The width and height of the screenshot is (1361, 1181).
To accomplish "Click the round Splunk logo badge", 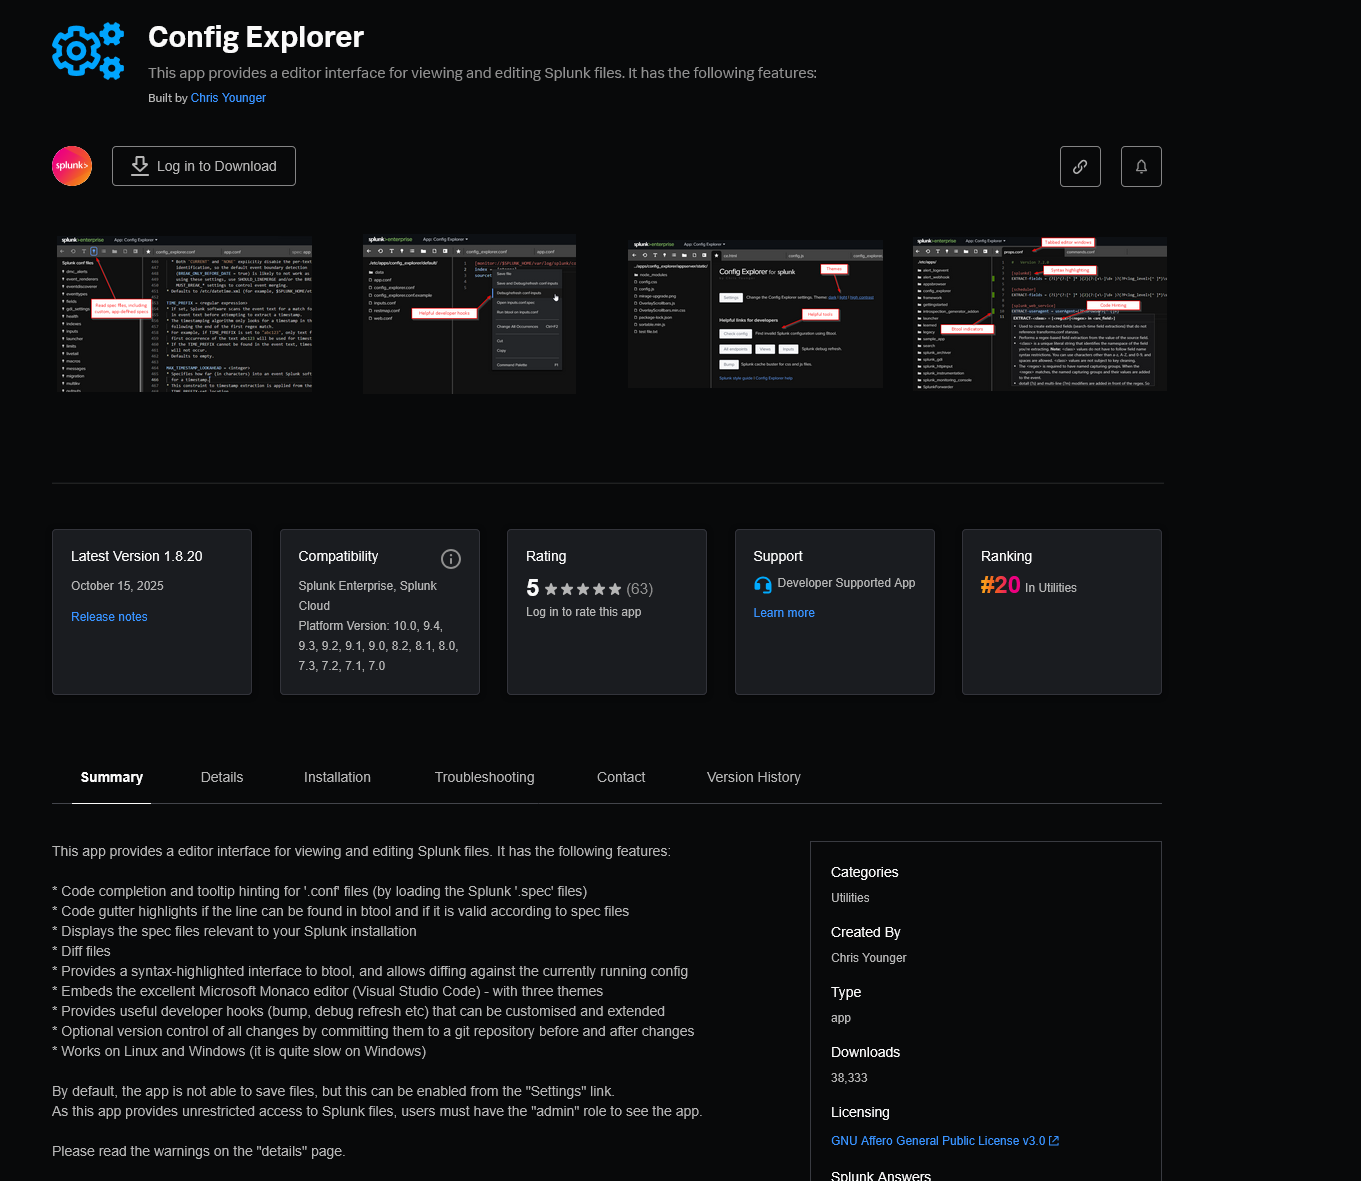I will click(x=72, y=166).
